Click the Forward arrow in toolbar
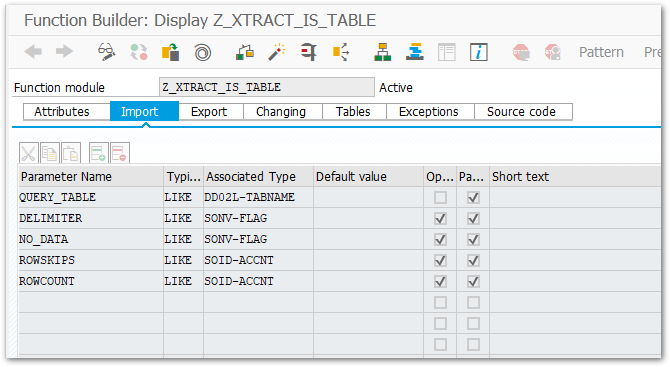The width and height of the screenshot is (670, 367). pos(64,52)
